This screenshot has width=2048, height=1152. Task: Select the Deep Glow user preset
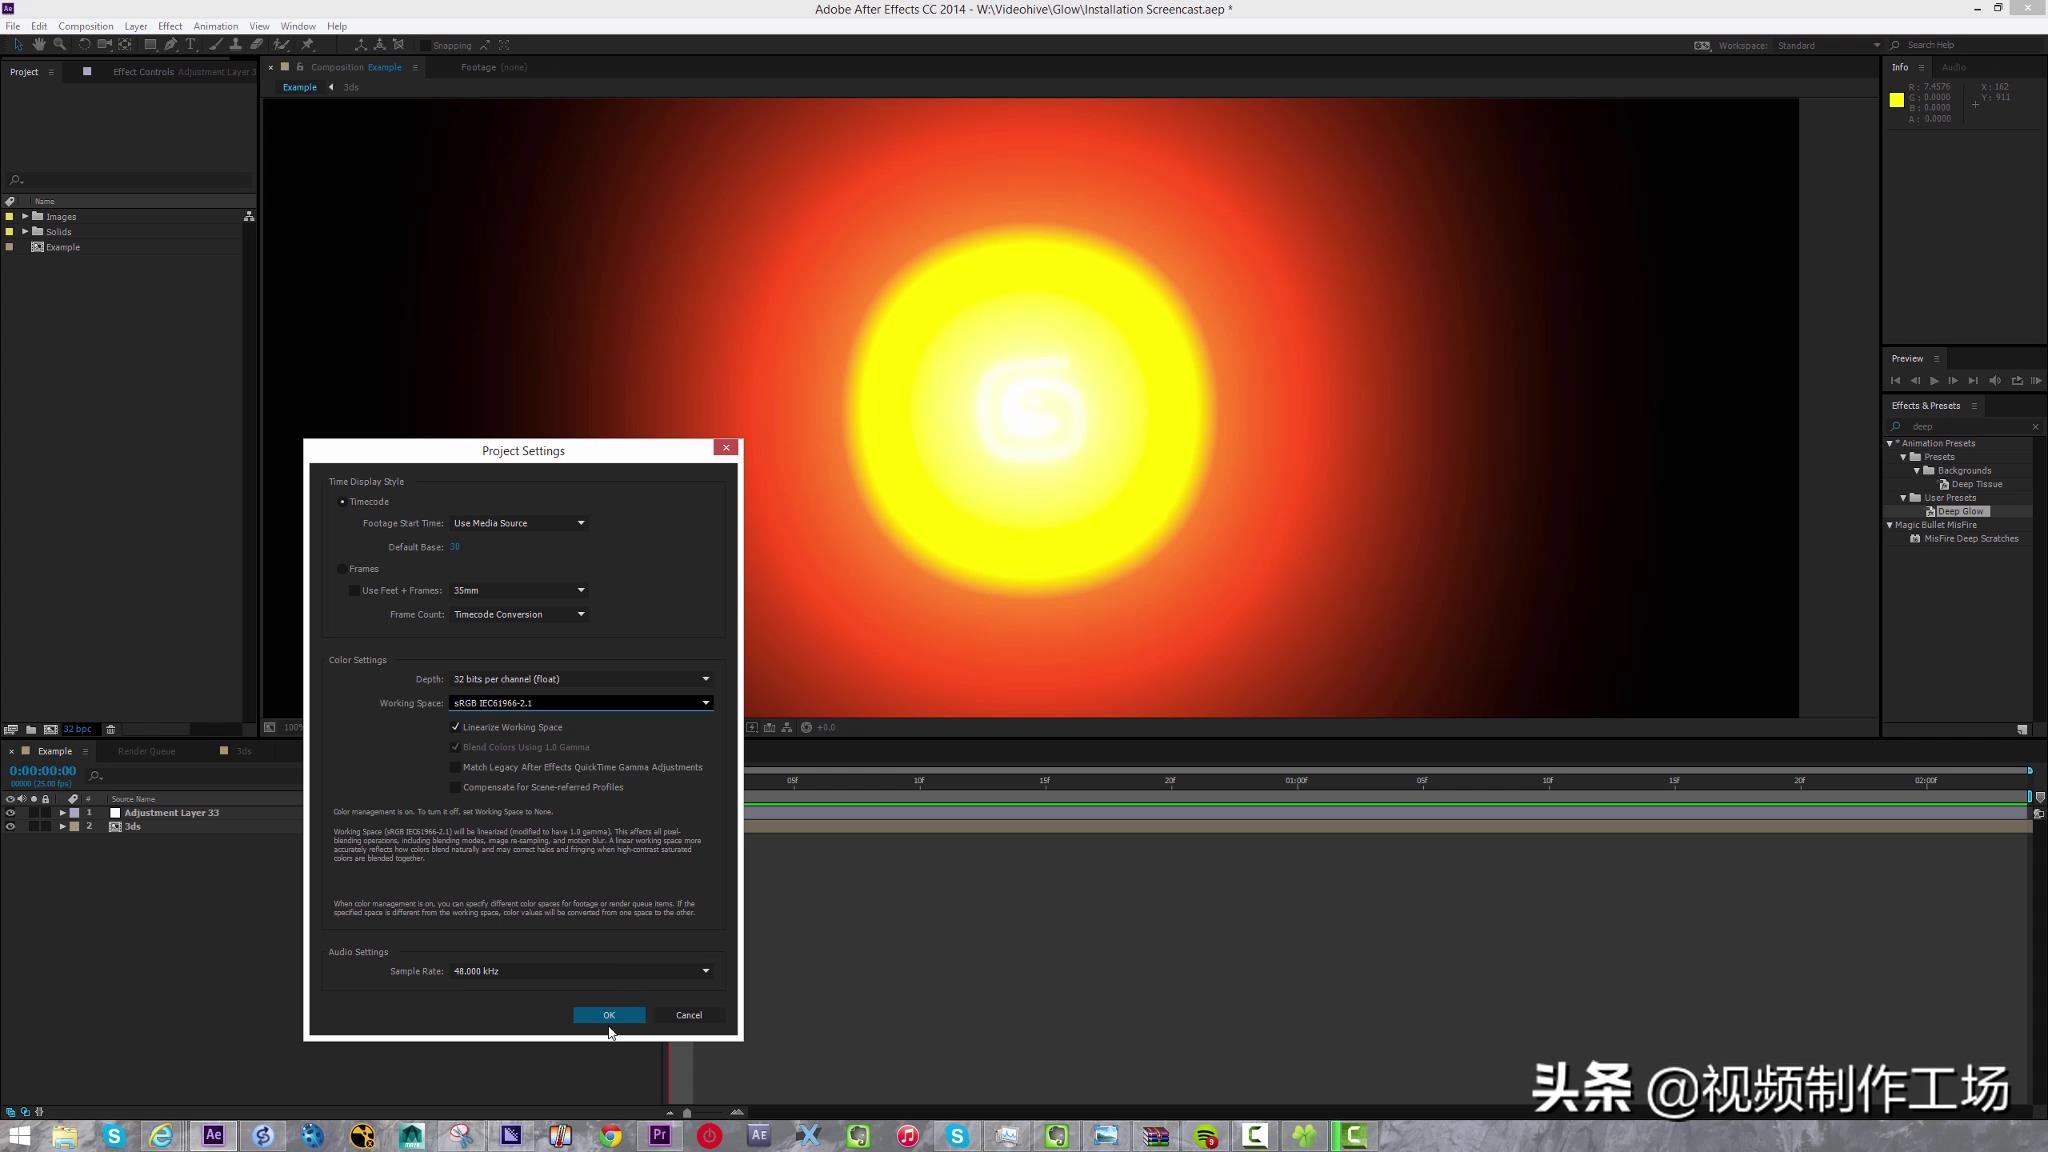pos(1958,511)
